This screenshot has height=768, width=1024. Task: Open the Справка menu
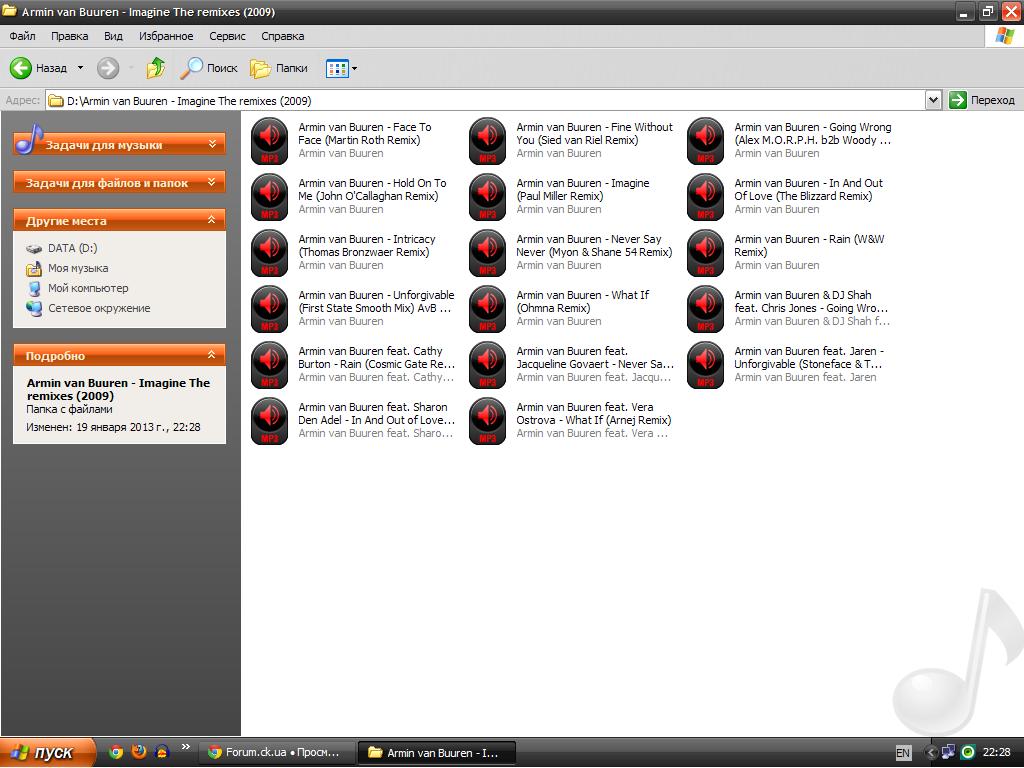283,36
